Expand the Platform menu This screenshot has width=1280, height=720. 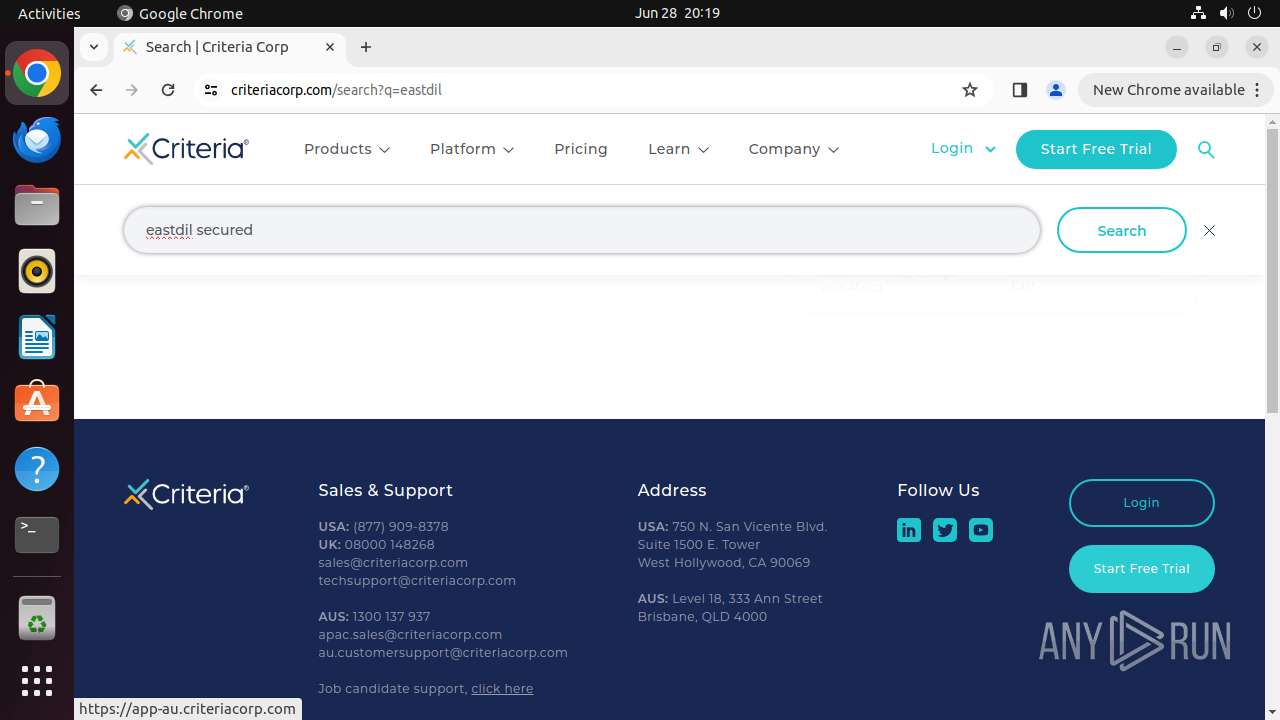click(472, 149)
